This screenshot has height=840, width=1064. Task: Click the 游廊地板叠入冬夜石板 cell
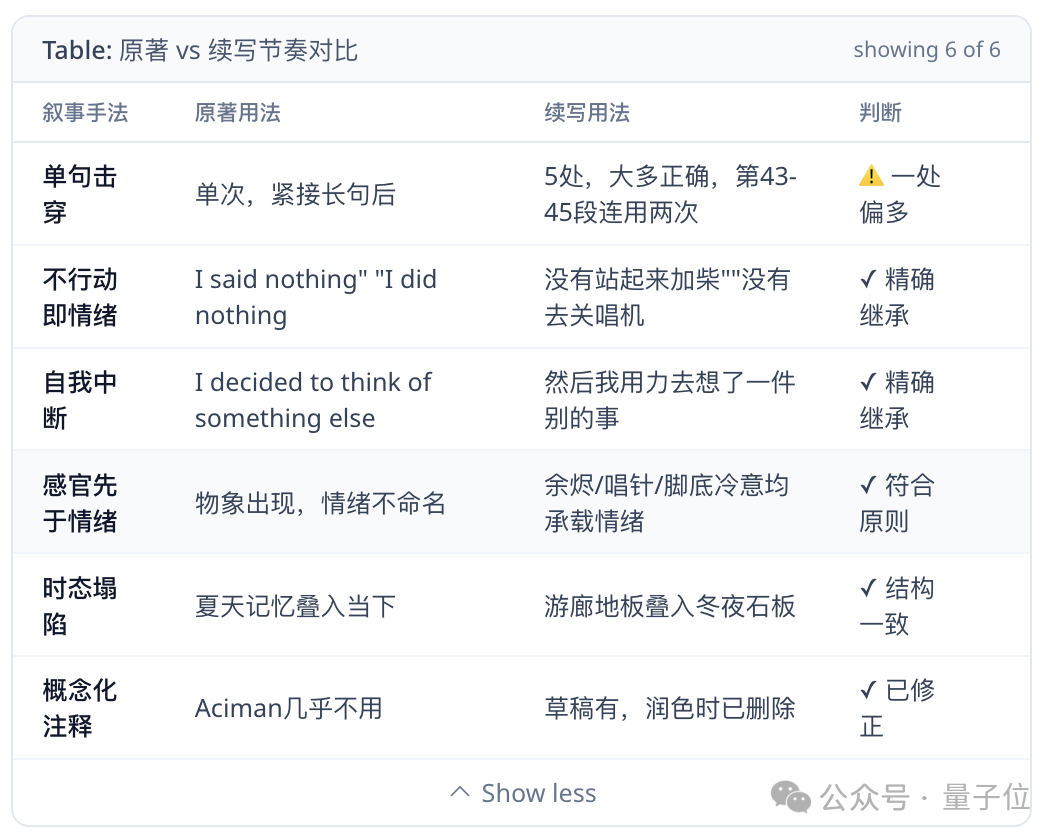669,606
